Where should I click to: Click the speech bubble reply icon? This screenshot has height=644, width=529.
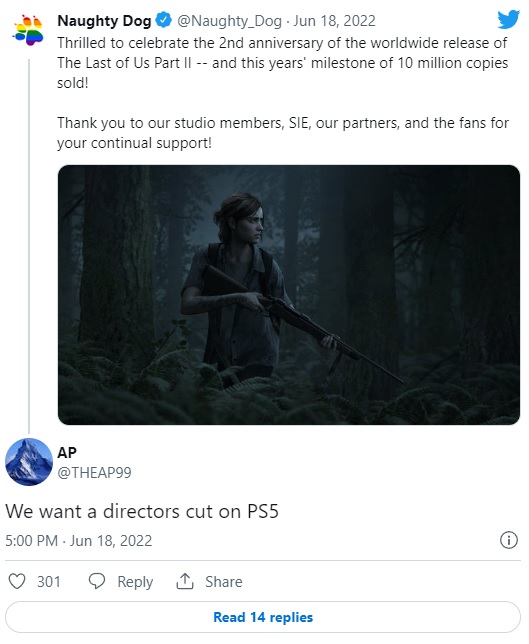click(97, 582)
